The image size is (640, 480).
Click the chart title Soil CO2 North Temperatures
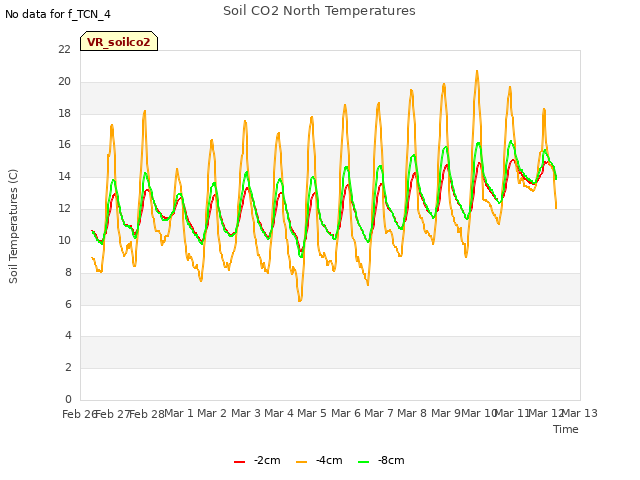319,11
